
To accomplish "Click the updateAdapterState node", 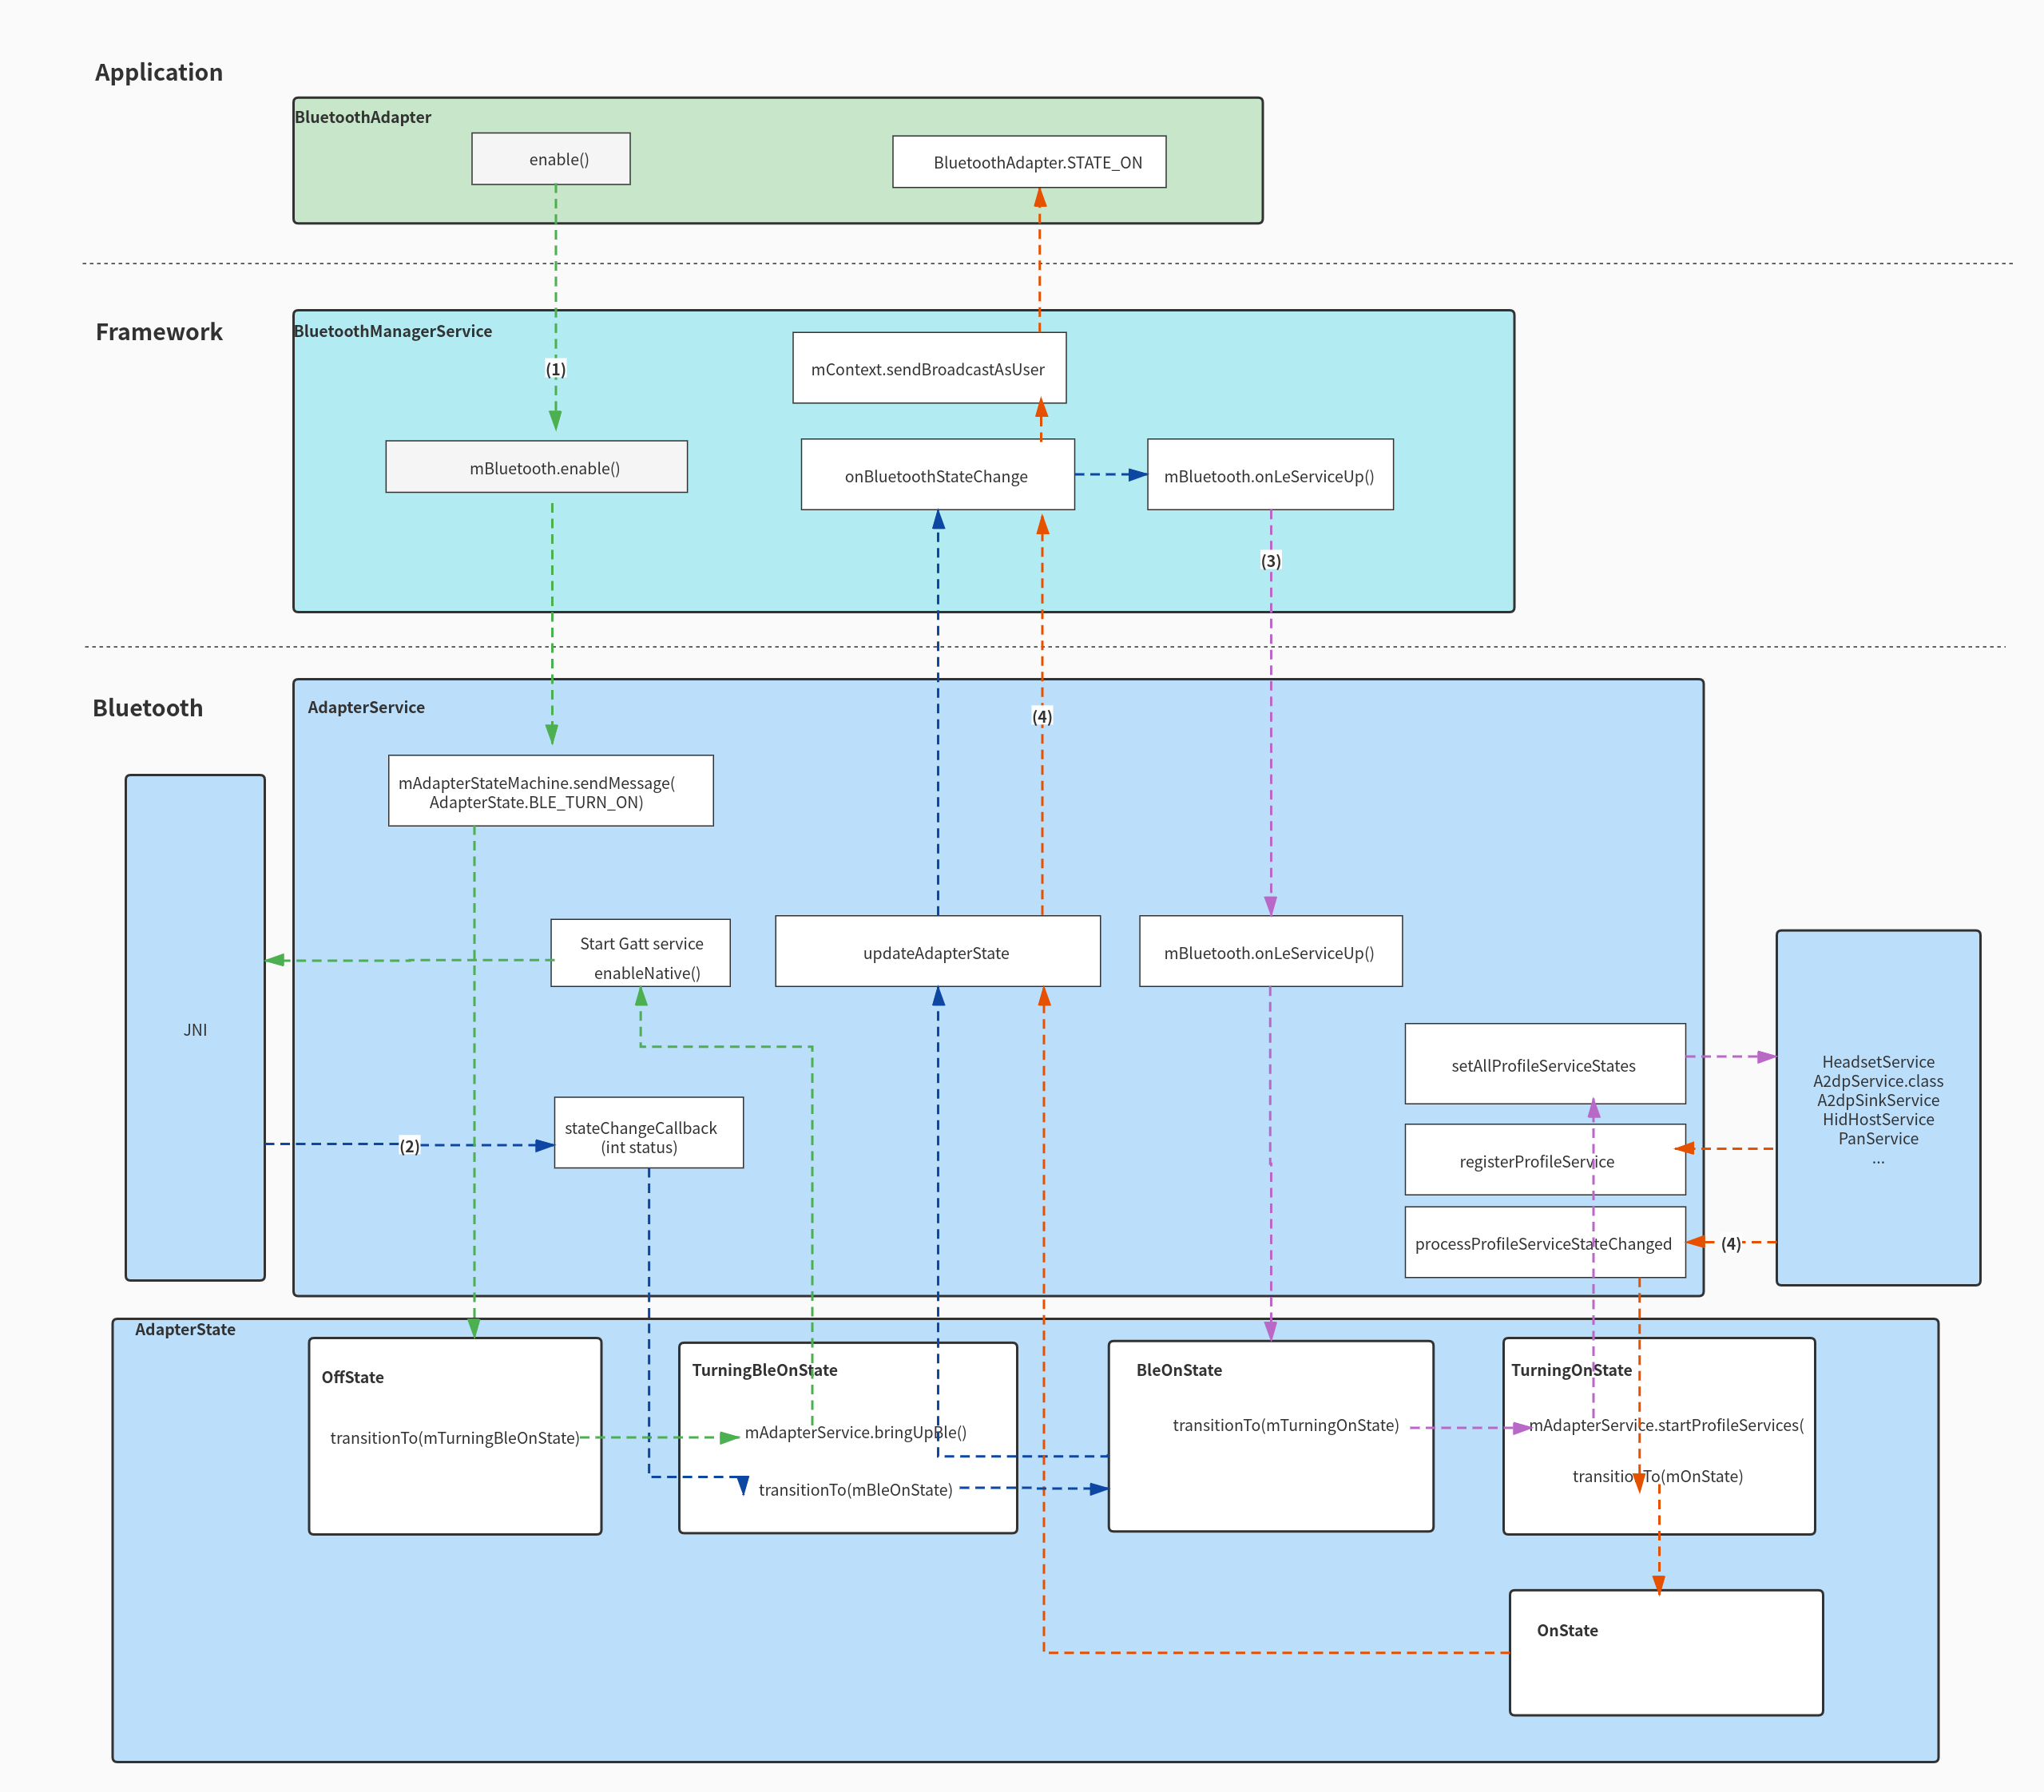I will click(937, 953).
